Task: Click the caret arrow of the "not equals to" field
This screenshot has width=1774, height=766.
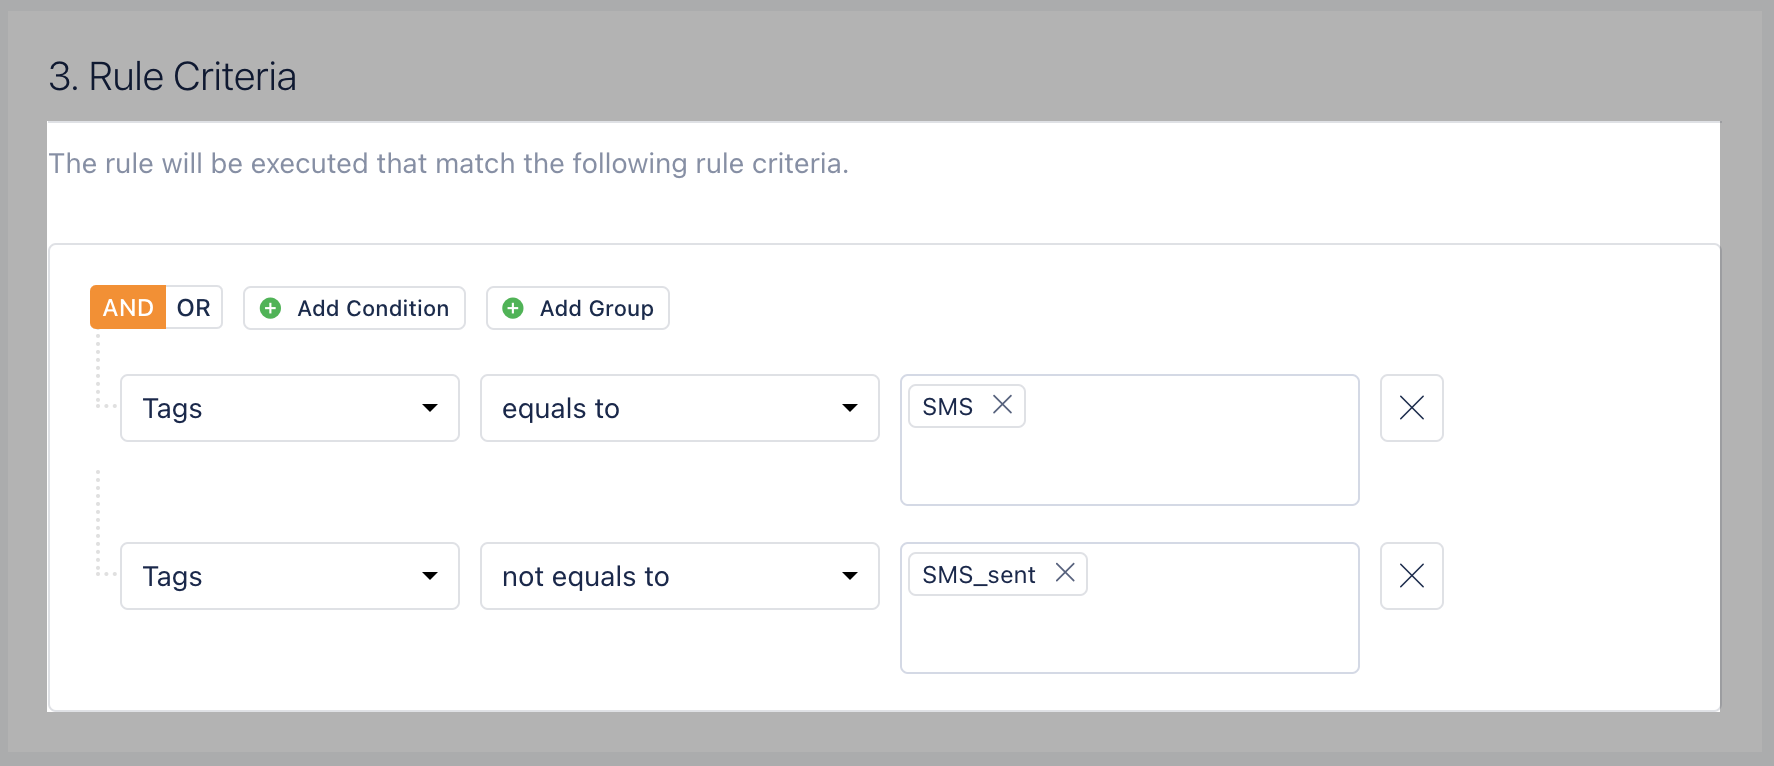Action: [x=850, y=576]
